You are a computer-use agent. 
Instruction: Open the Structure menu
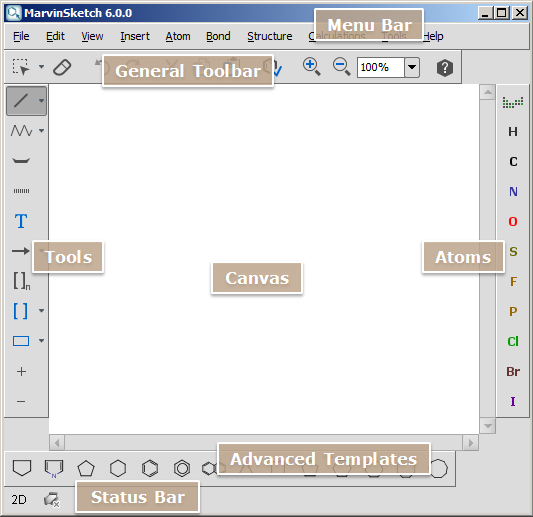point(270,36)
